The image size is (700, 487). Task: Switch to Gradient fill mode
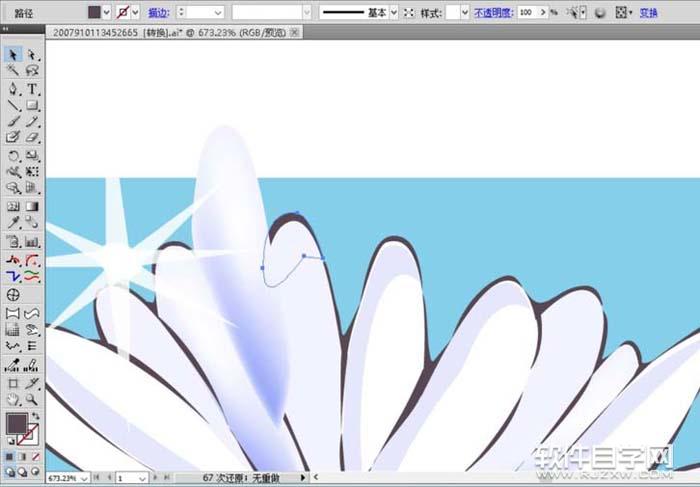point(22,456)
